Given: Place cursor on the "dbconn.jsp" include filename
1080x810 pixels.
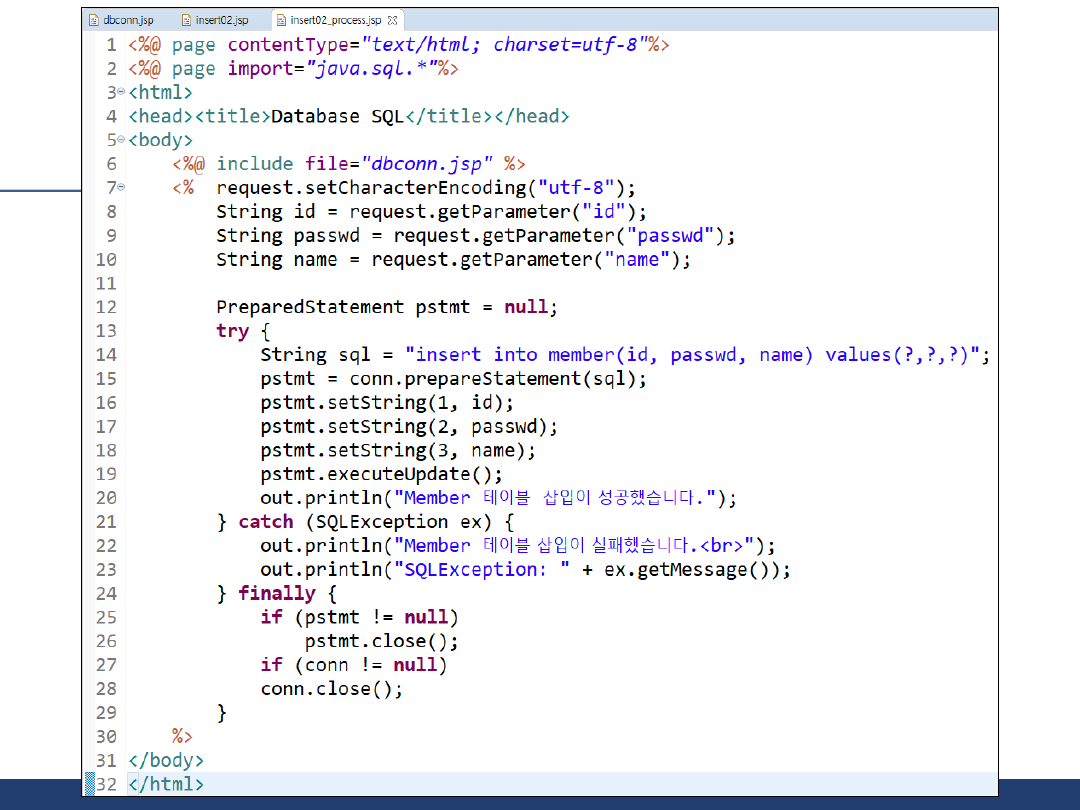Looking at the screenshot, I should point(427,164).
